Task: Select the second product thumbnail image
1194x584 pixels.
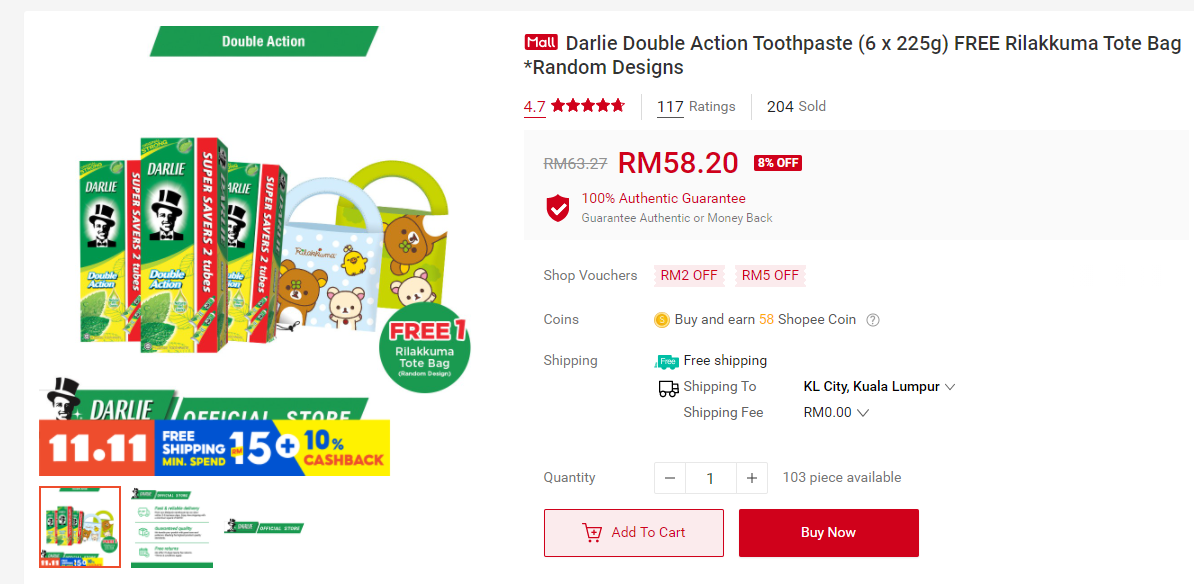Action: point(172,527)
